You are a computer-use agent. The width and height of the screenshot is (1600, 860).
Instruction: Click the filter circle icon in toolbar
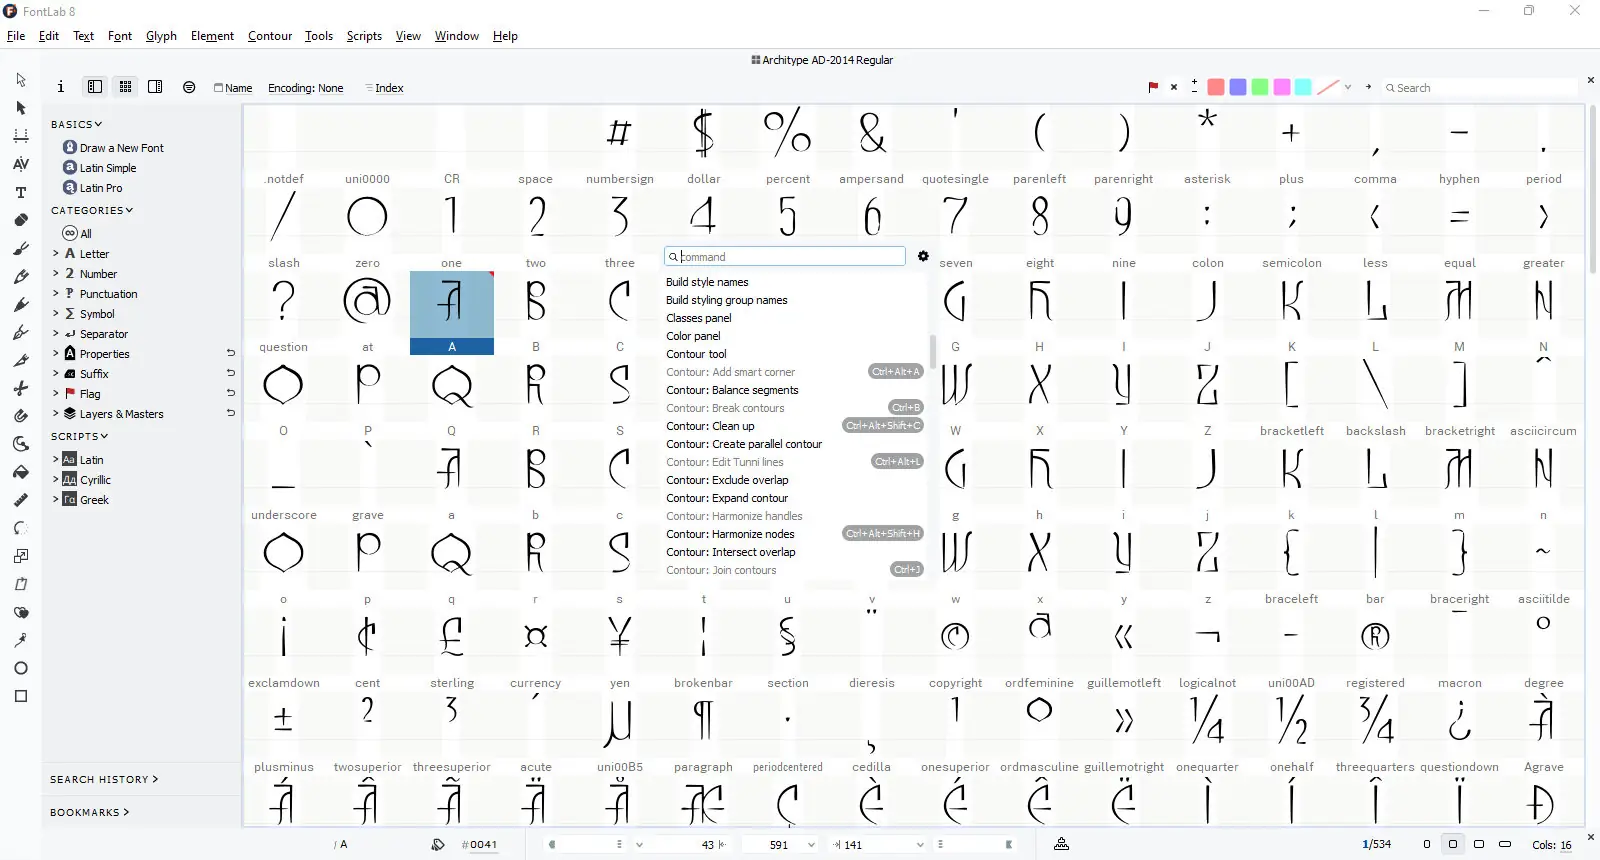pos(189,87)
